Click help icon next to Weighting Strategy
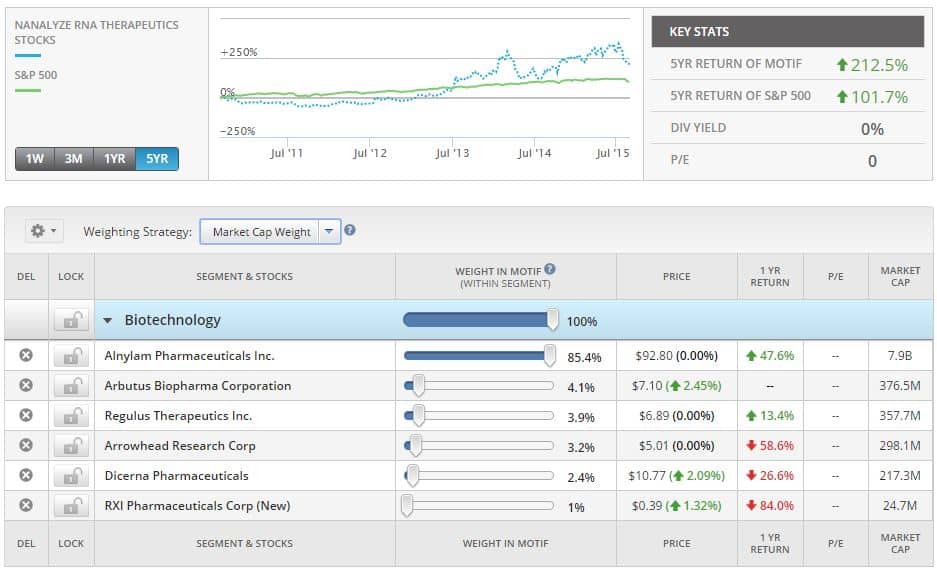 tap(350, 231)
